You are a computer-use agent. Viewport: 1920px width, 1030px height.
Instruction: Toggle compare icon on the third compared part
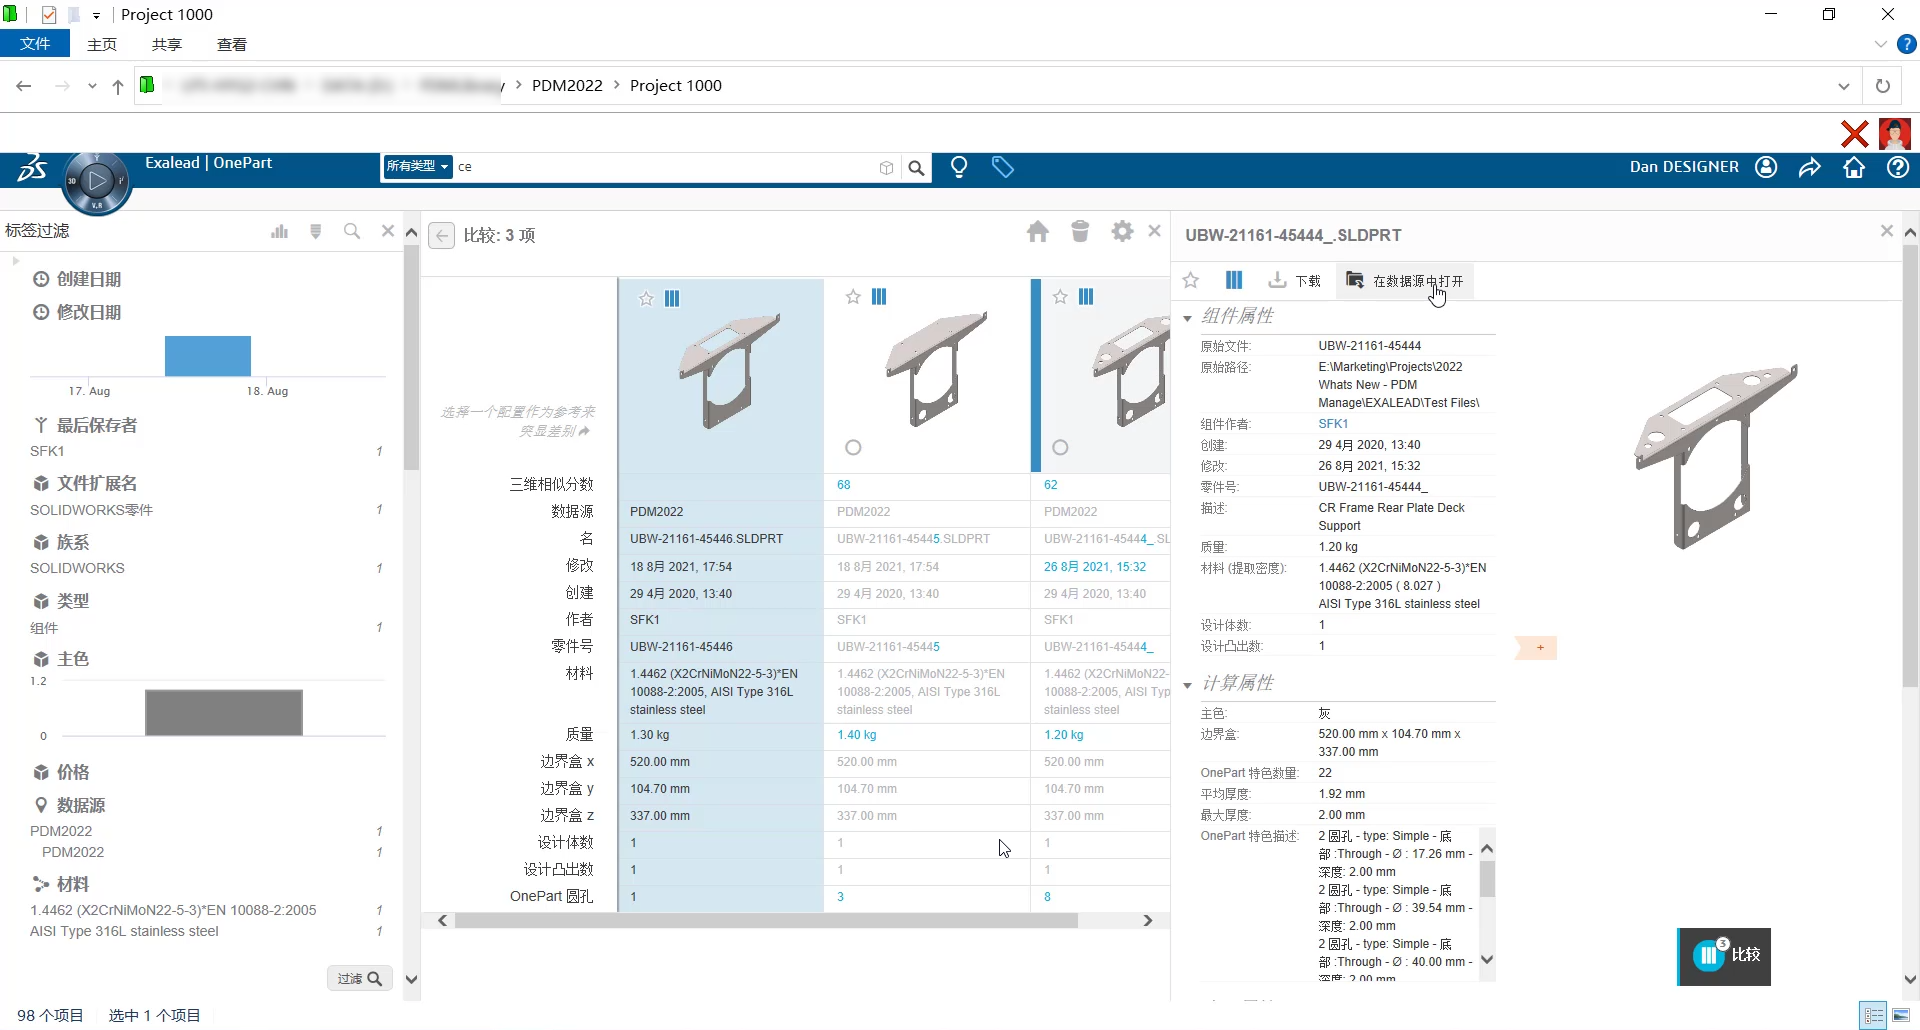coord(1086,297)
